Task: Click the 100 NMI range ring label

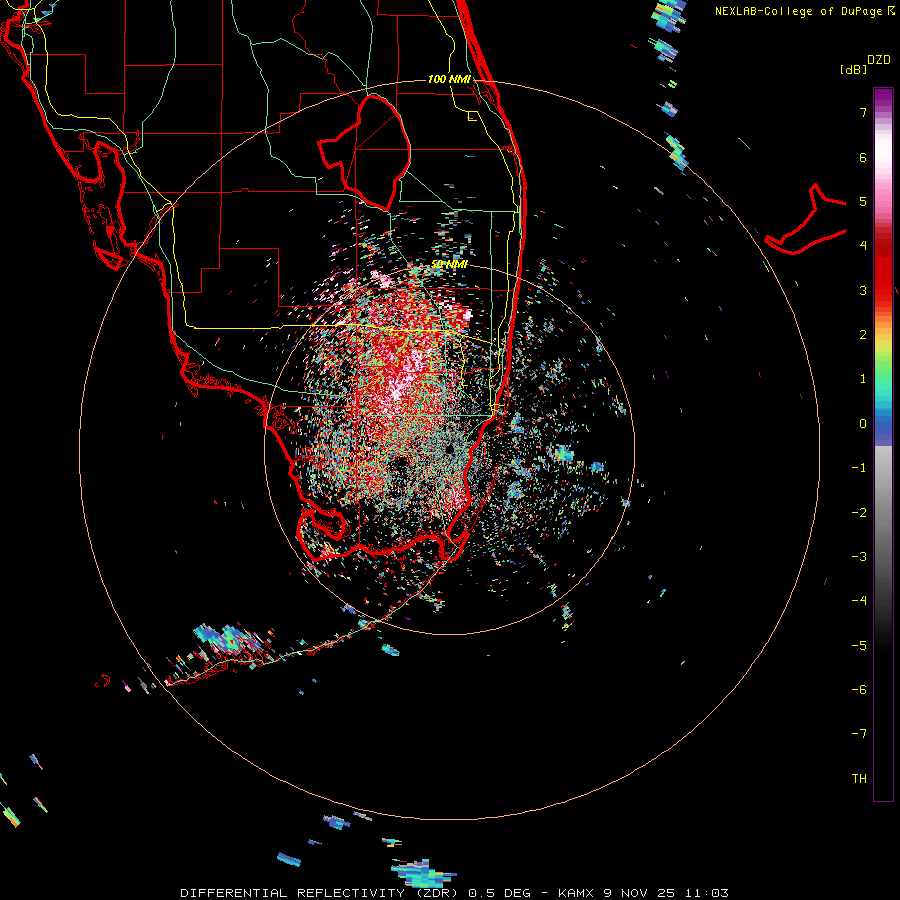Action: click(x=449, y=79)
